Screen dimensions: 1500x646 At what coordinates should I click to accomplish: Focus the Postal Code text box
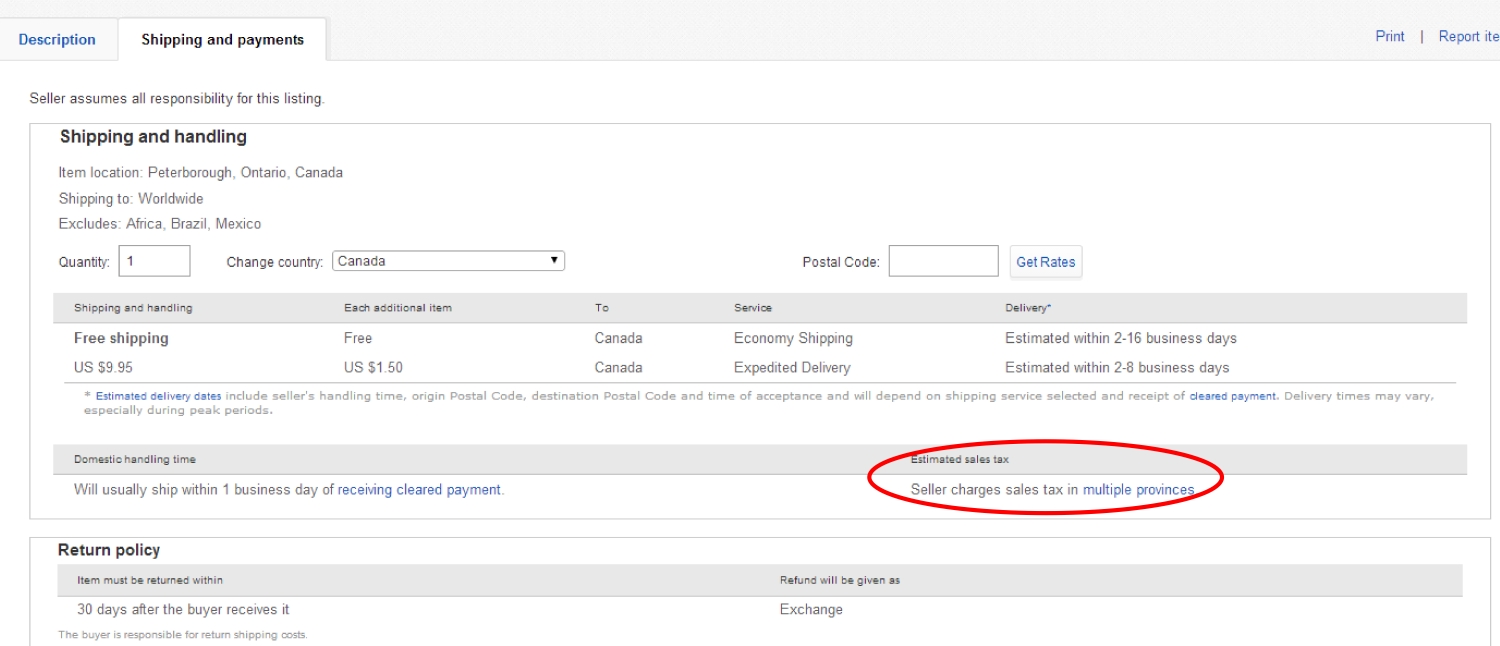943,261
